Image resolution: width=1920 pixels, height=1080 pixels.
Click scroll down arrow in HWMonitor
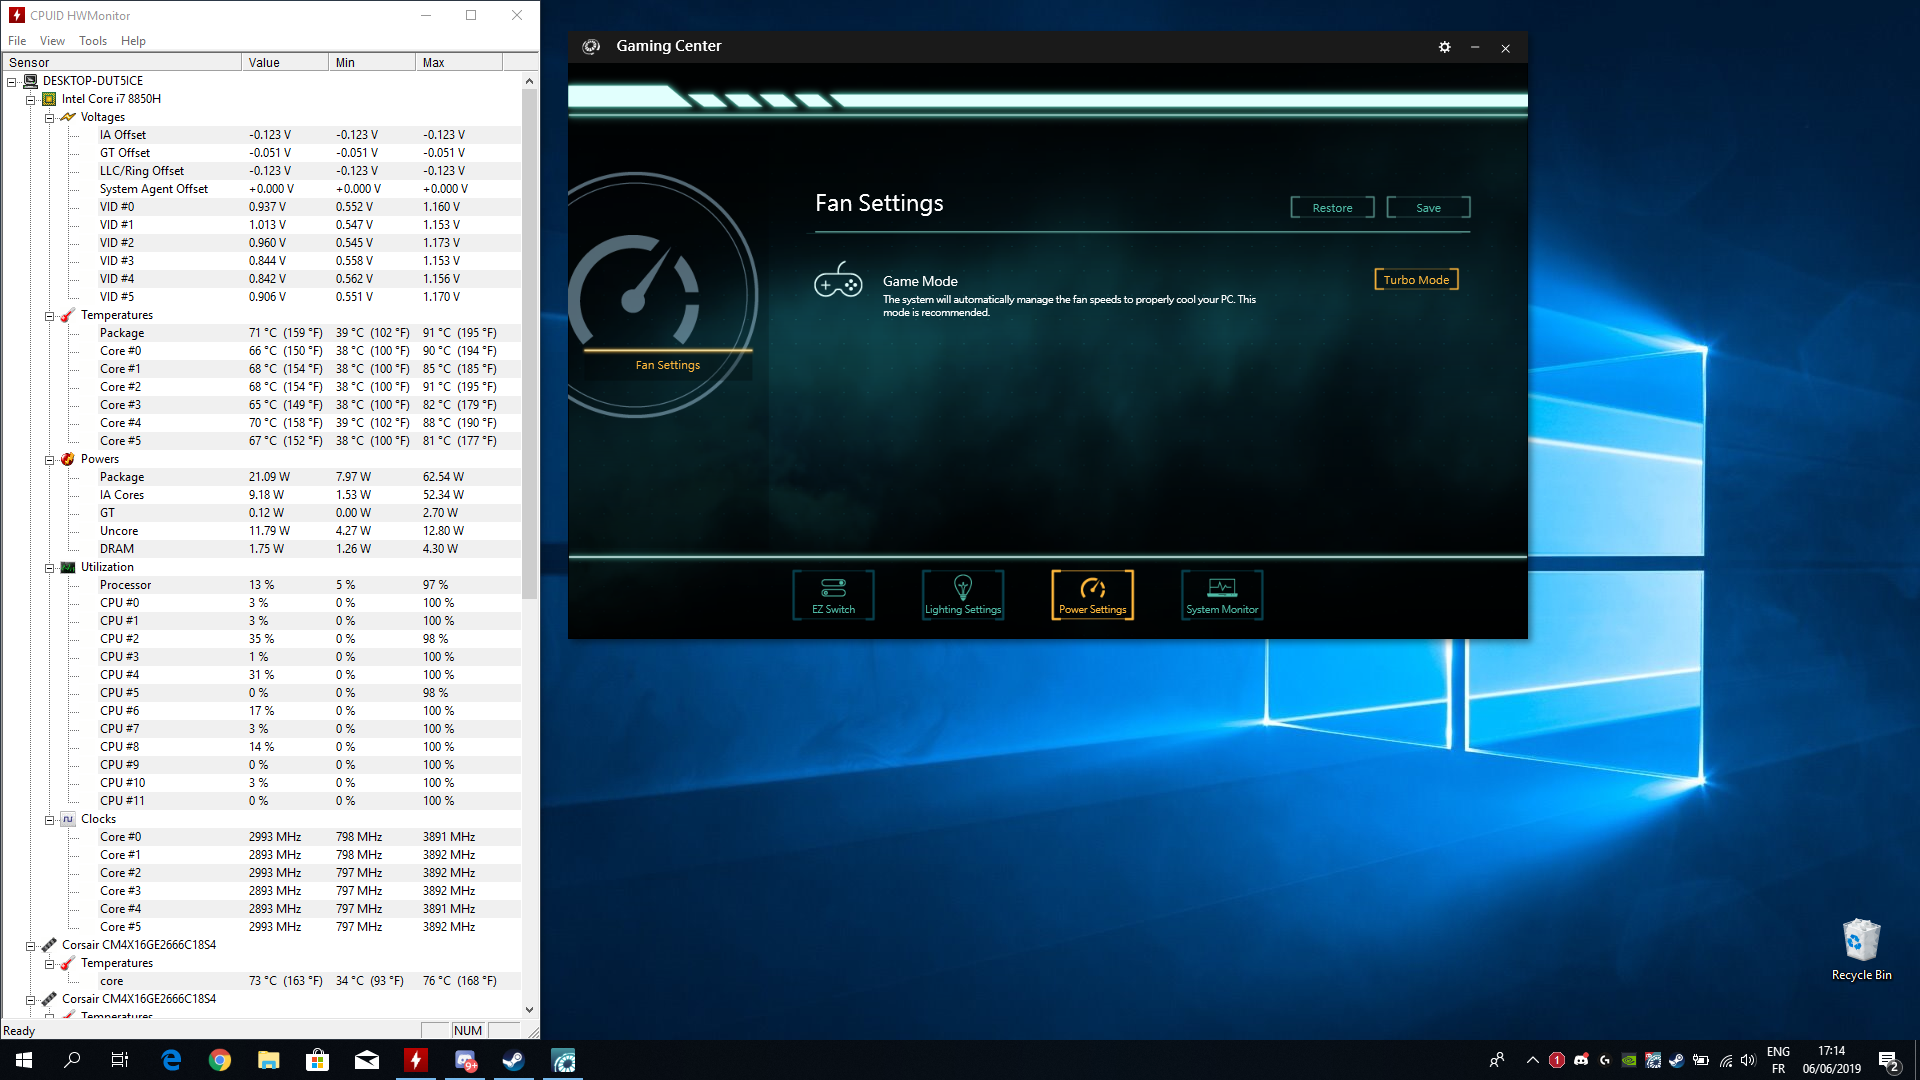[x=529, y=1010]
